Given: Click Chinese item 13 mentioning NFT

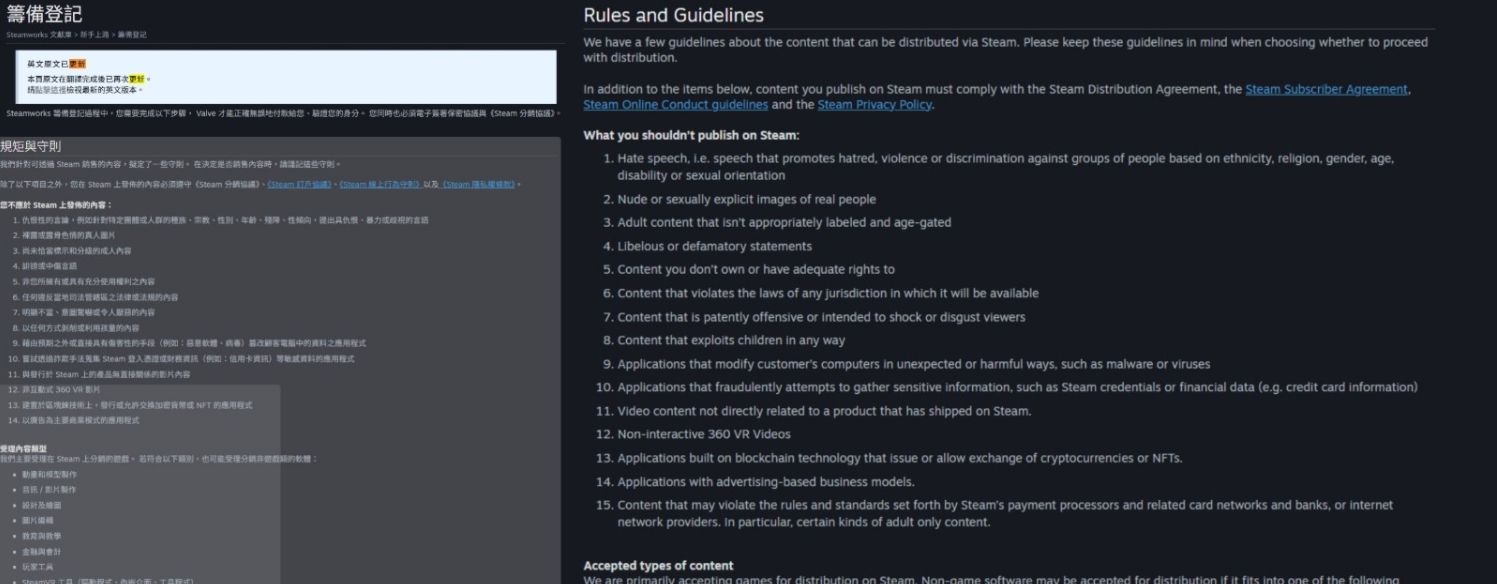Looking at the screenshot, I should click(137, 405).
